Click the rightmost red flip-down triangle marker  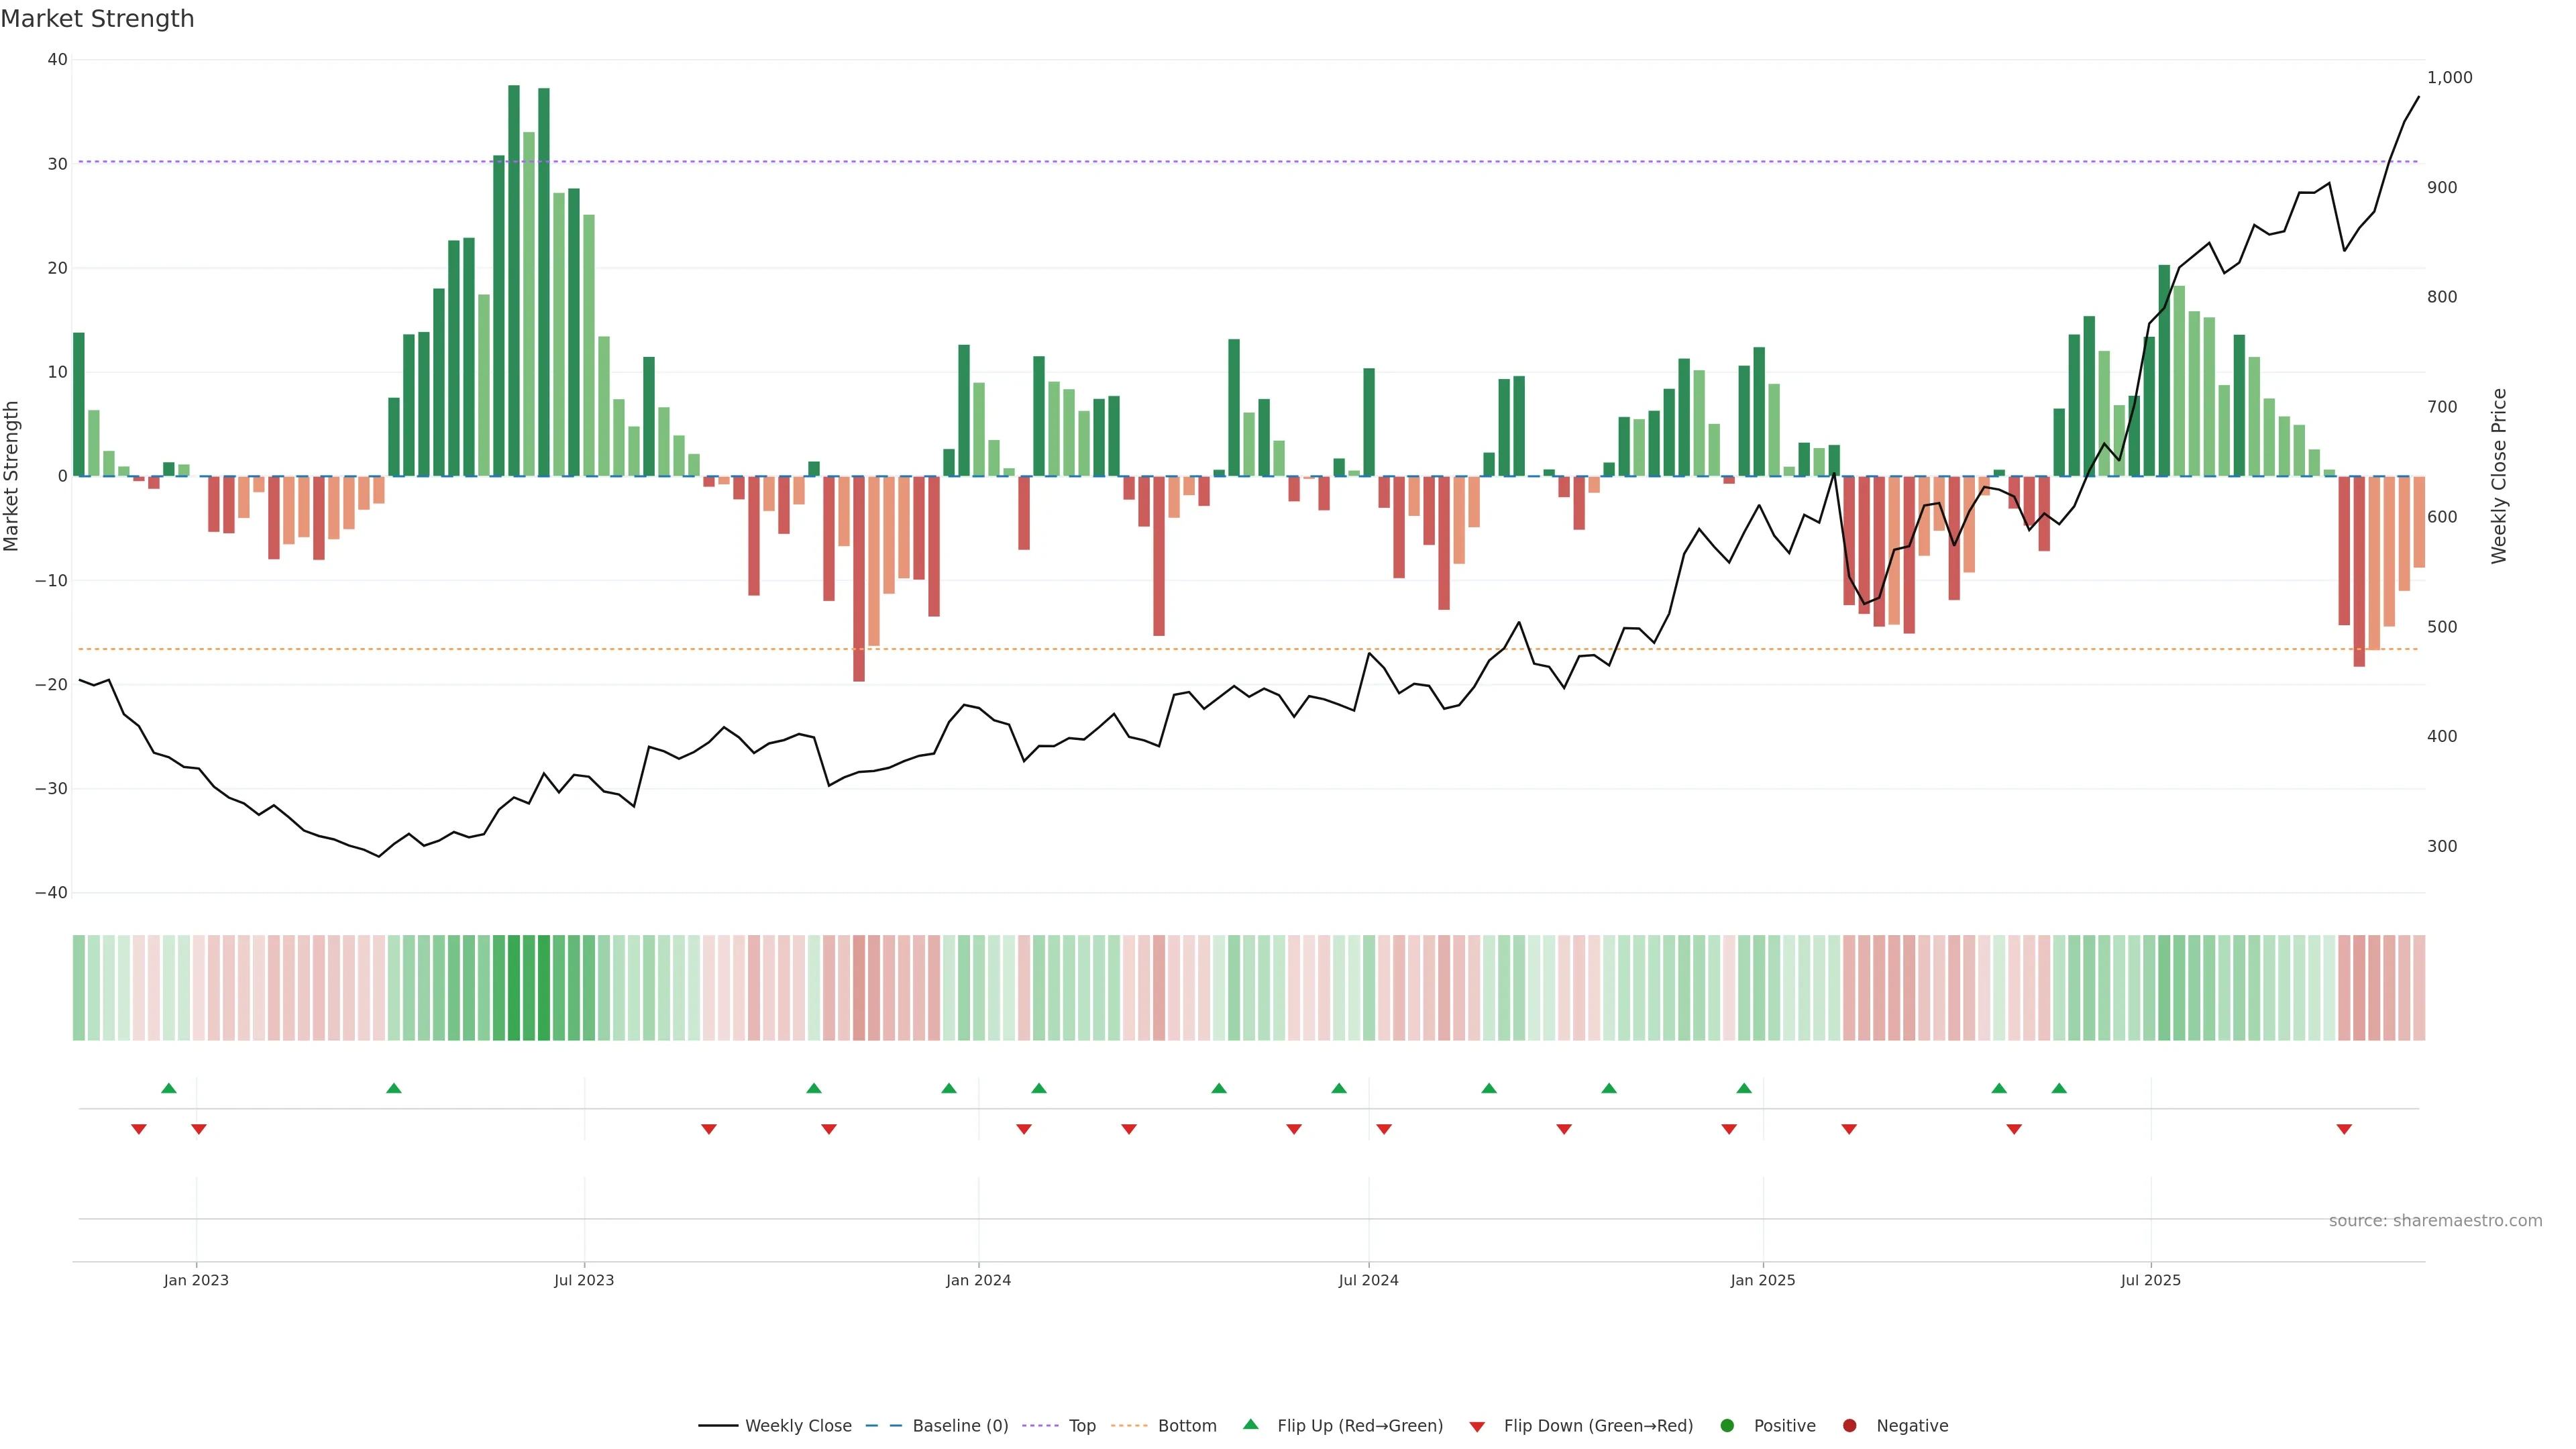point(2344,1129)
